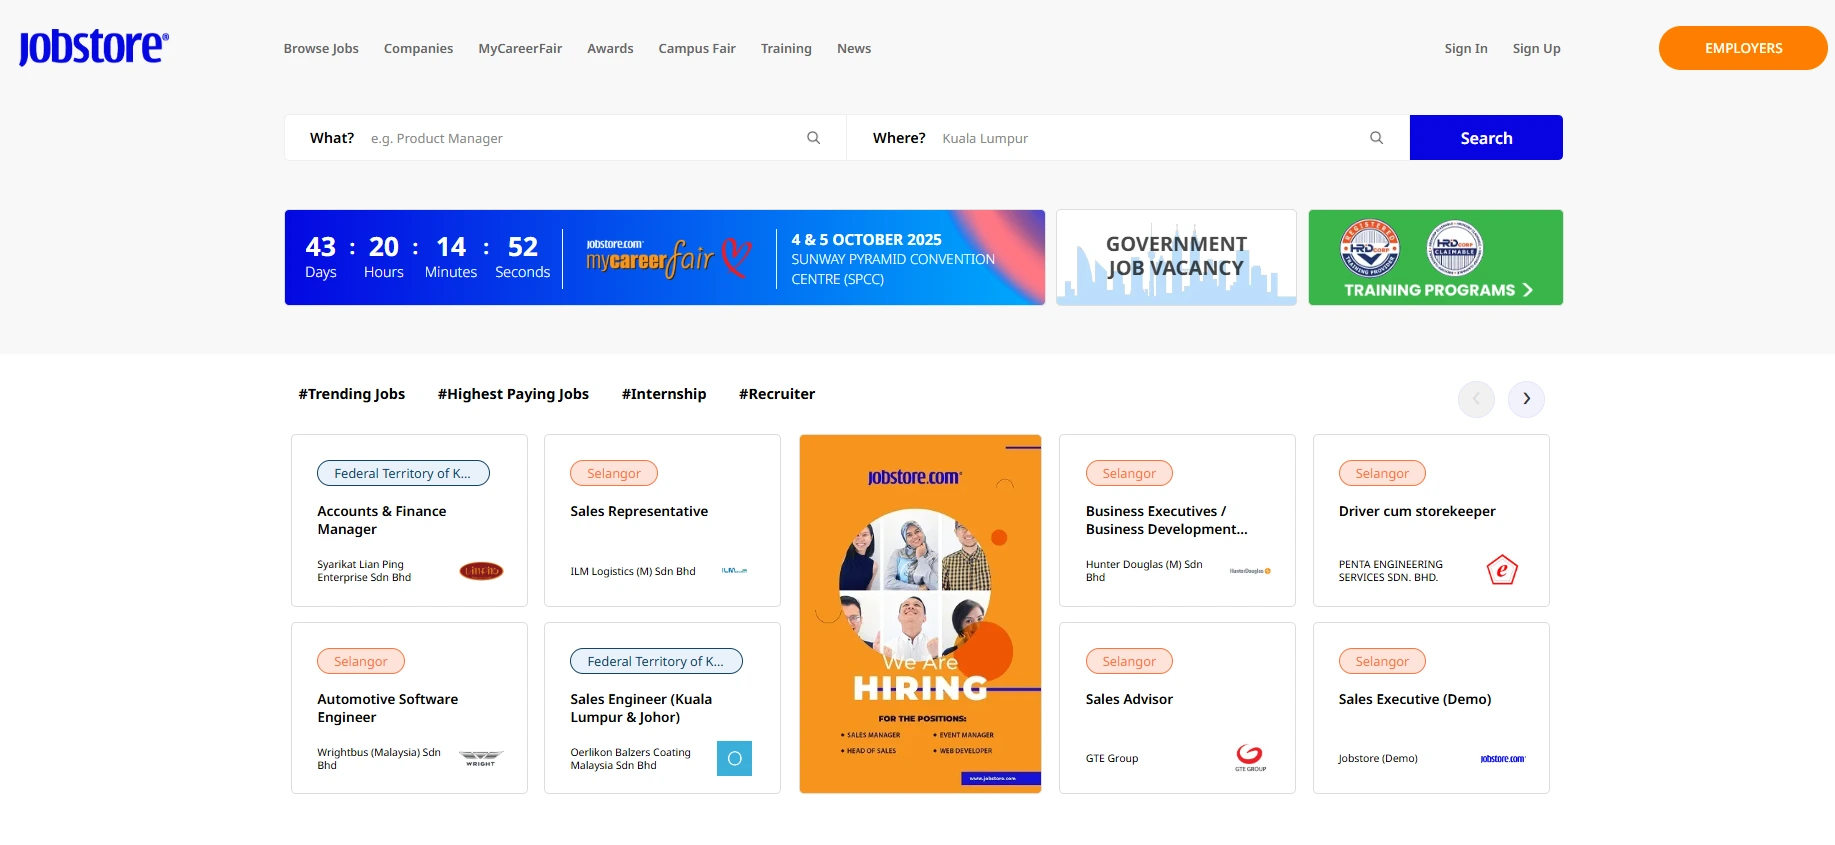1835x845 pixels.
Task: Select #Trending Jobs tab
Action: (352, 394)
